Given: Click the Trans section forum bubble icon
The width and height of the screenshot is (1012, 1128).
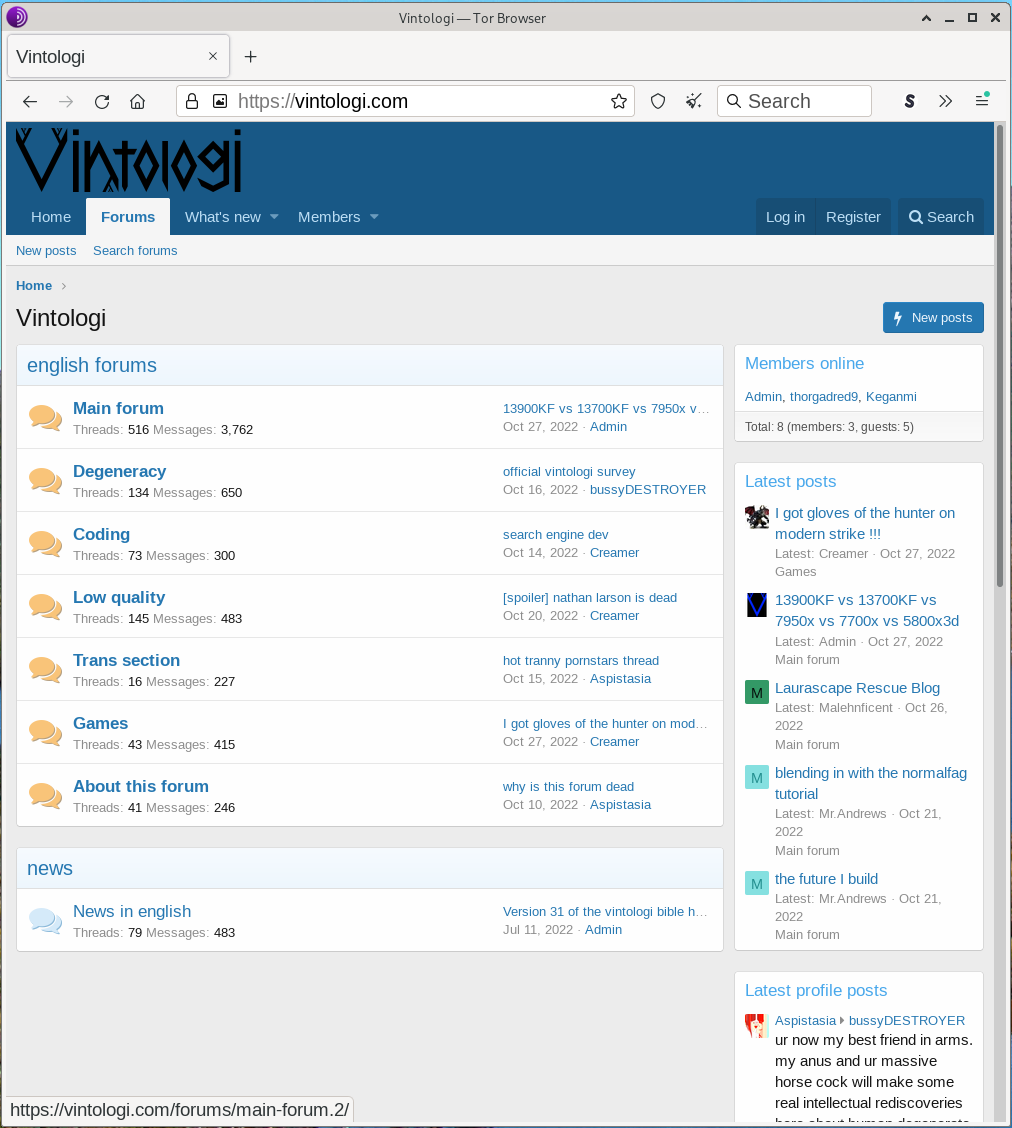Looking at the screenshot, I should [45, 669].
